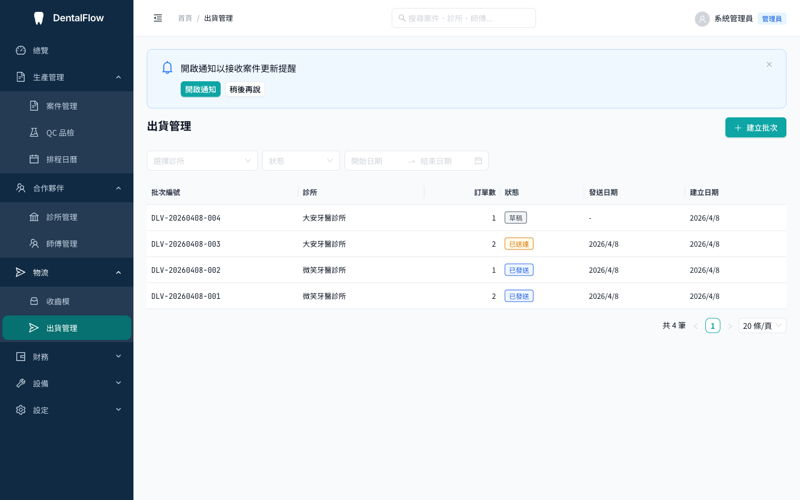Screen dimensions: 800x500
Task: Open 收齒模 in the sidebar
Action: point(66,301)
